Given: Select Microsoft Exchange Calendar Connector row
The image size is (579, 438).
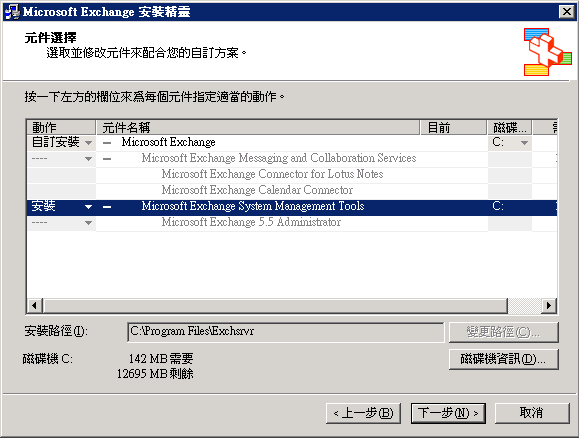Looking at the screenshot, I should (257, 190).
